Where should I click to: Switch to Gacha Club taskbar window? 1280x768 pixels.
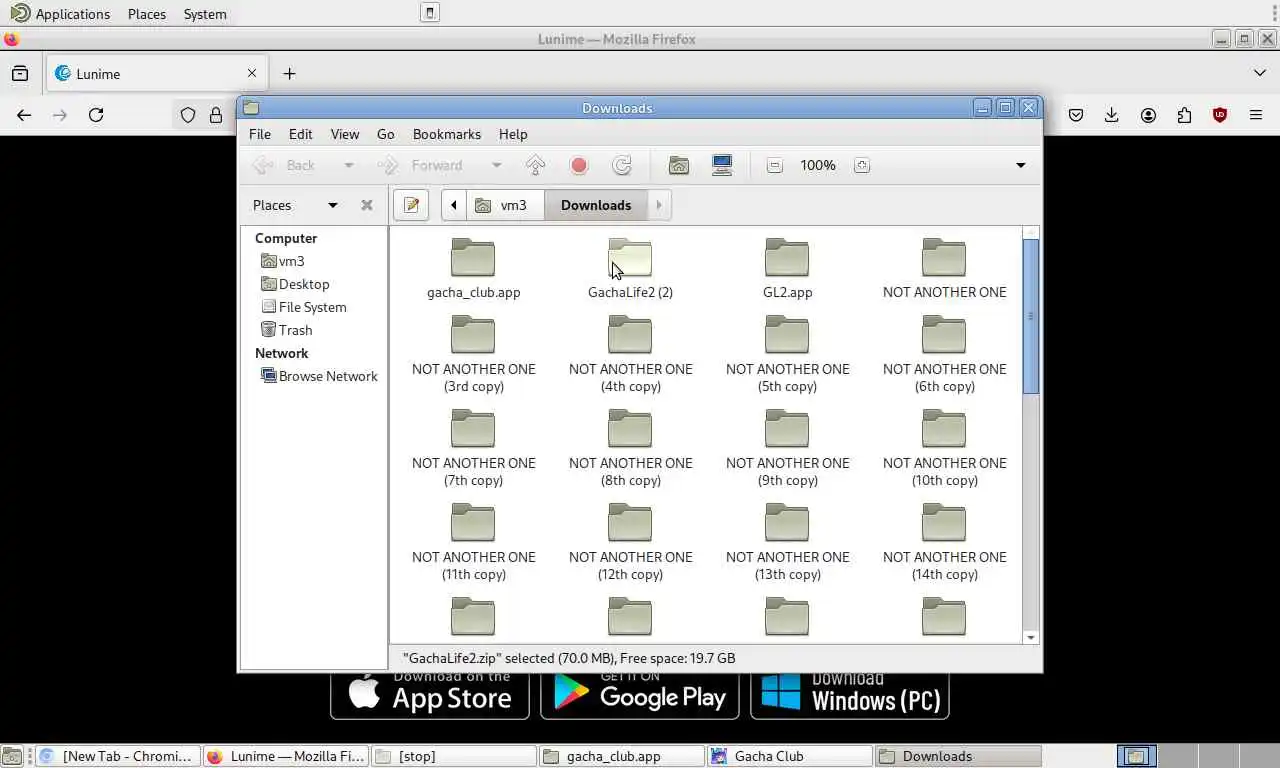coord(789,756)
